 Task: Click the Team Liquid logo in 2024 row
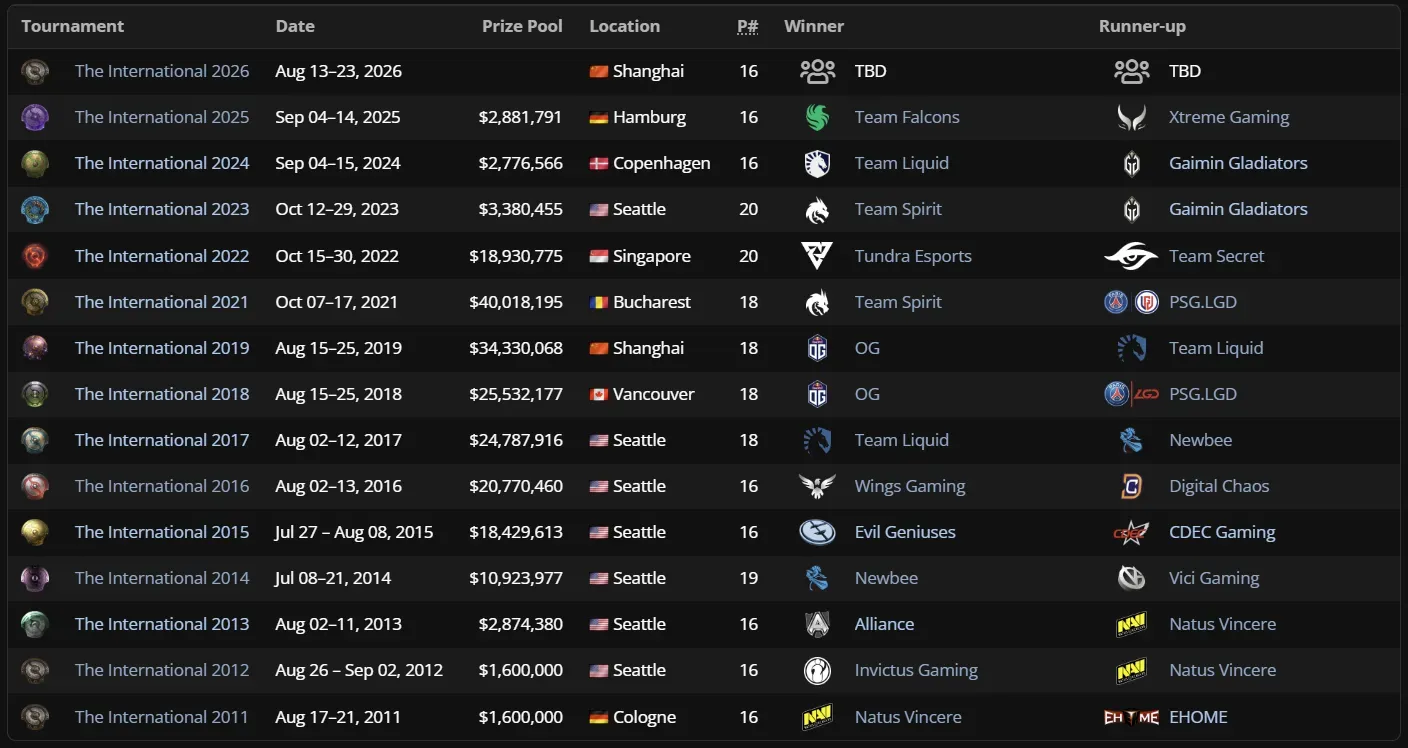click(x=817, y=164)
